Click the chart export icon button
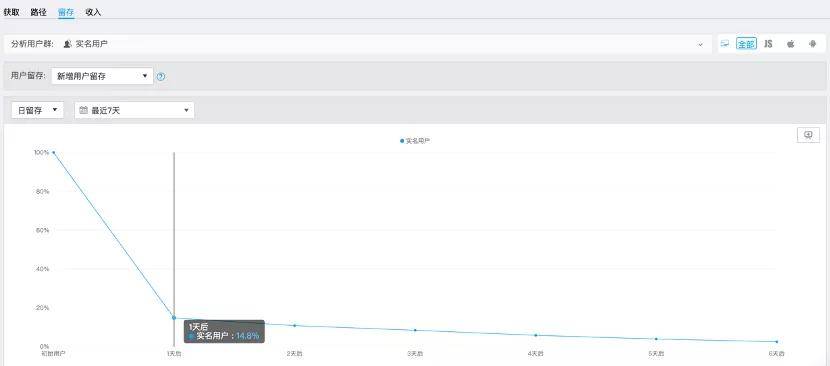 pos(808,135)
